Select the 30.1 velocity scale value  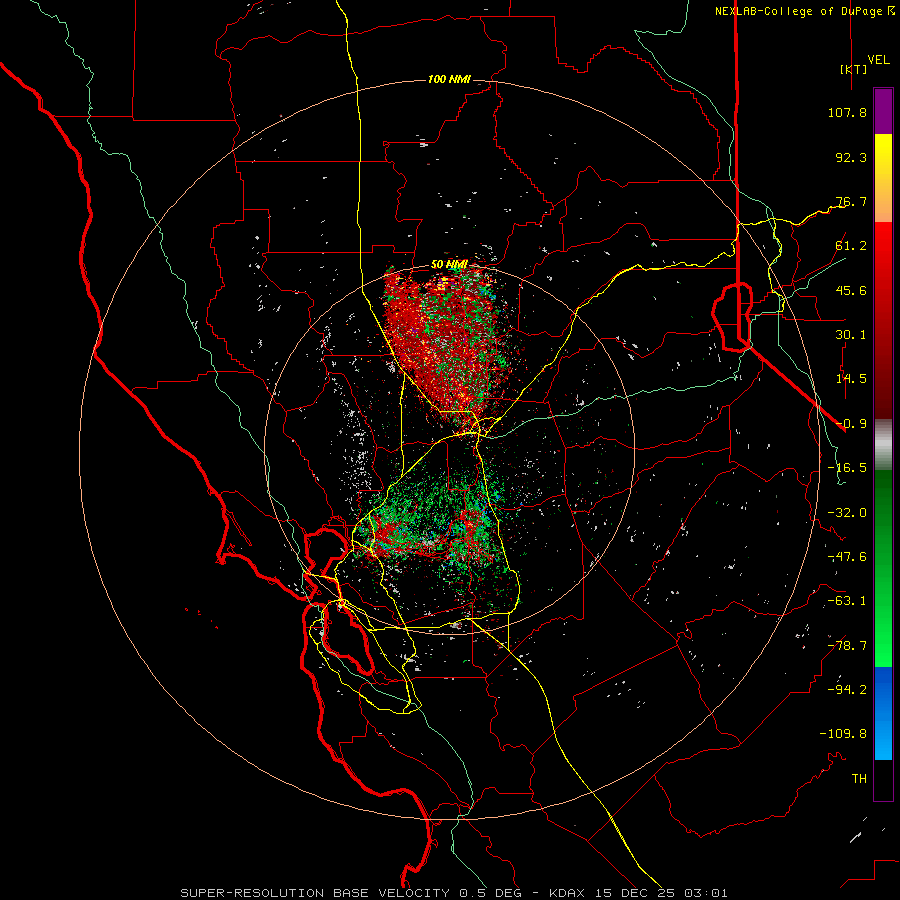(x=851, y=334)
